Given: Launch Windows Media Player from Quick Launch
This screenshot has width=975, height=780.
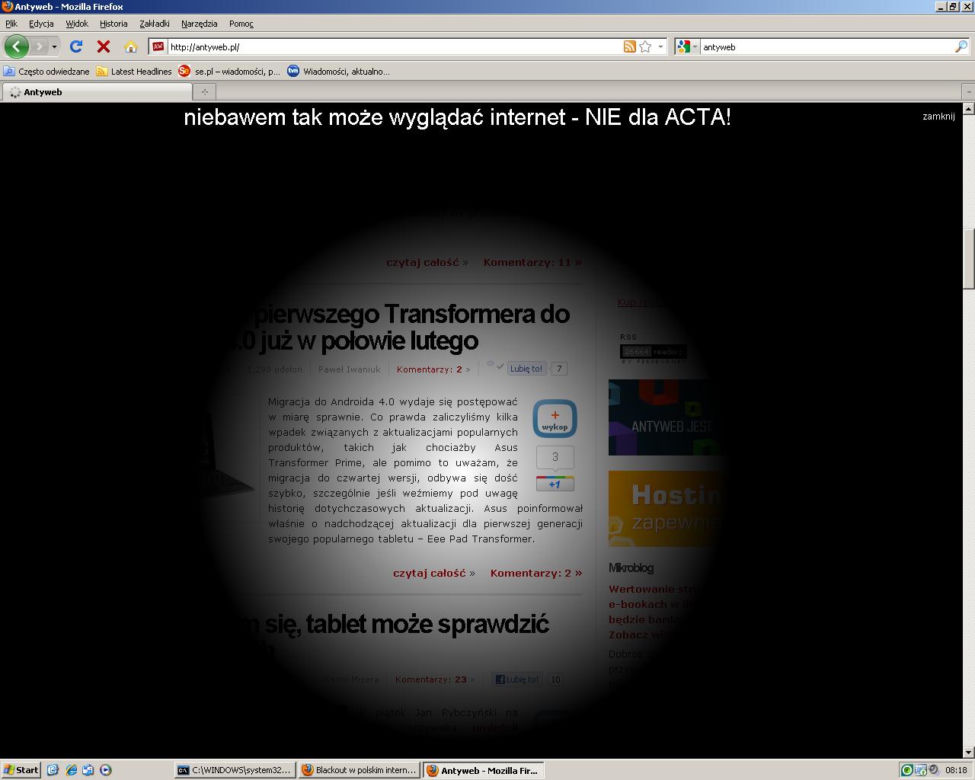Looking at the screenshot, I should point(105,770).
